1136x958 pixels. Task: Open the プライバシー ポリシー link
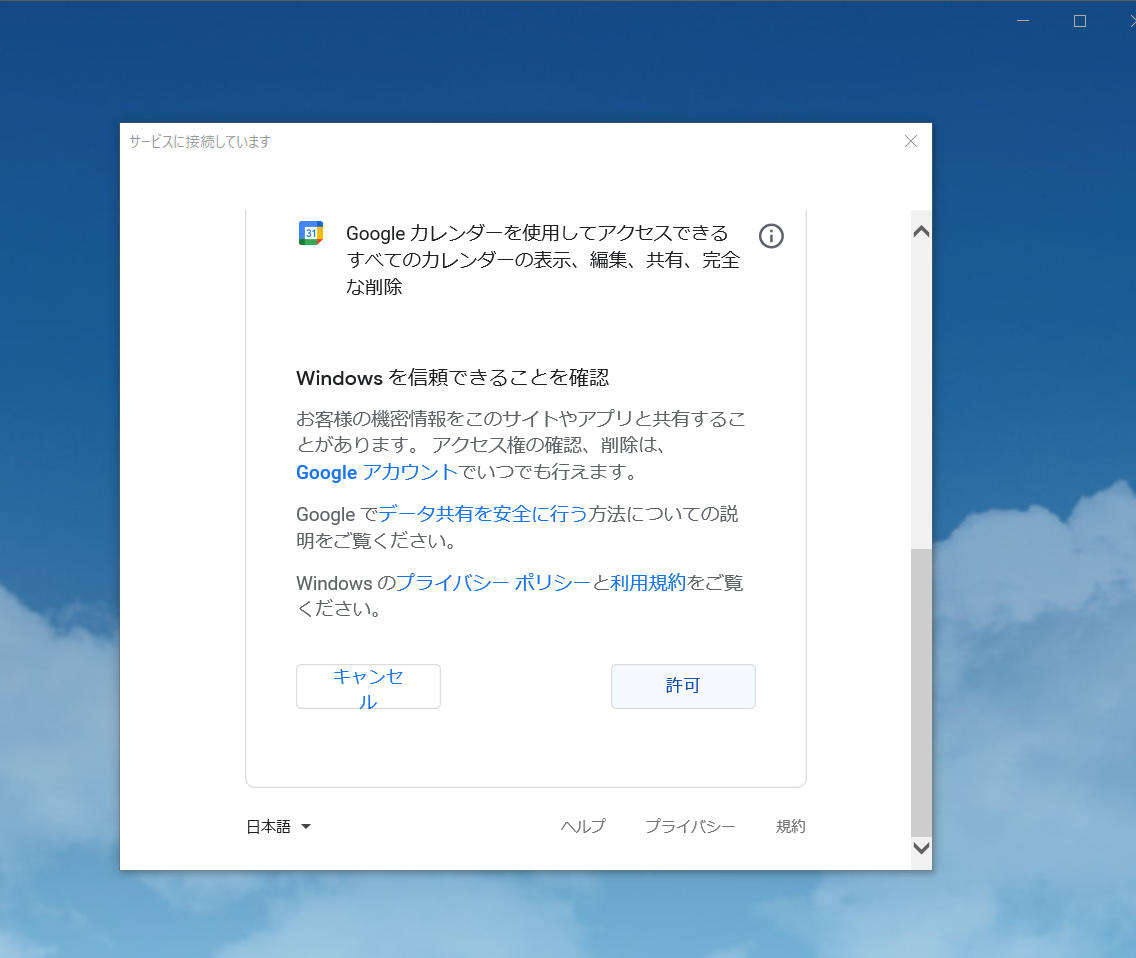pos(493,583)
